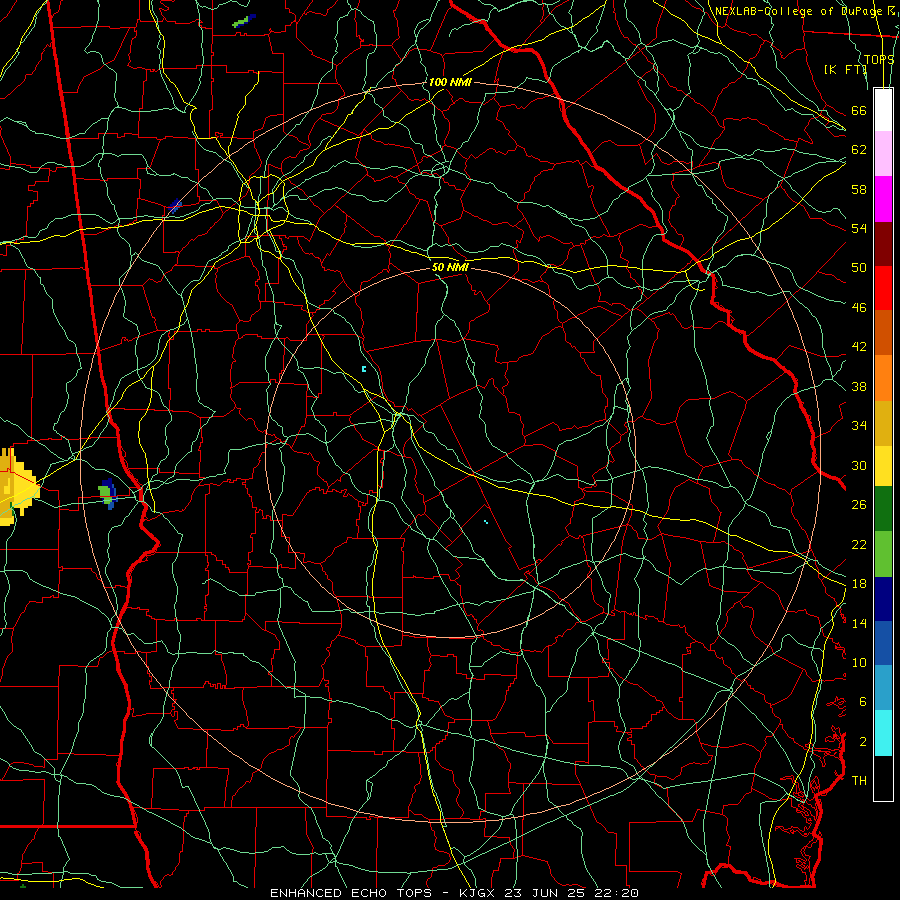Click the legend value "18"
Screen dimensions: 900x900
(859, 584)
